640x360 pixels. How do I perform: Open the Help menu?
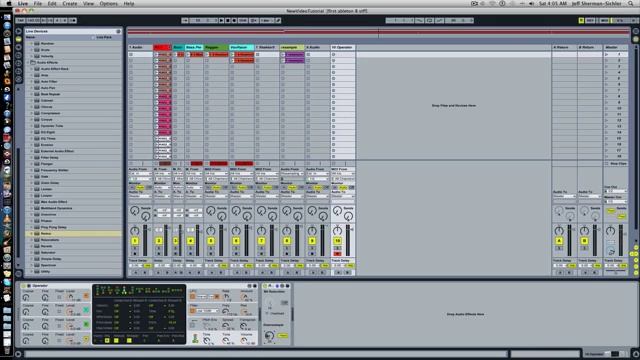coord(129,3)
